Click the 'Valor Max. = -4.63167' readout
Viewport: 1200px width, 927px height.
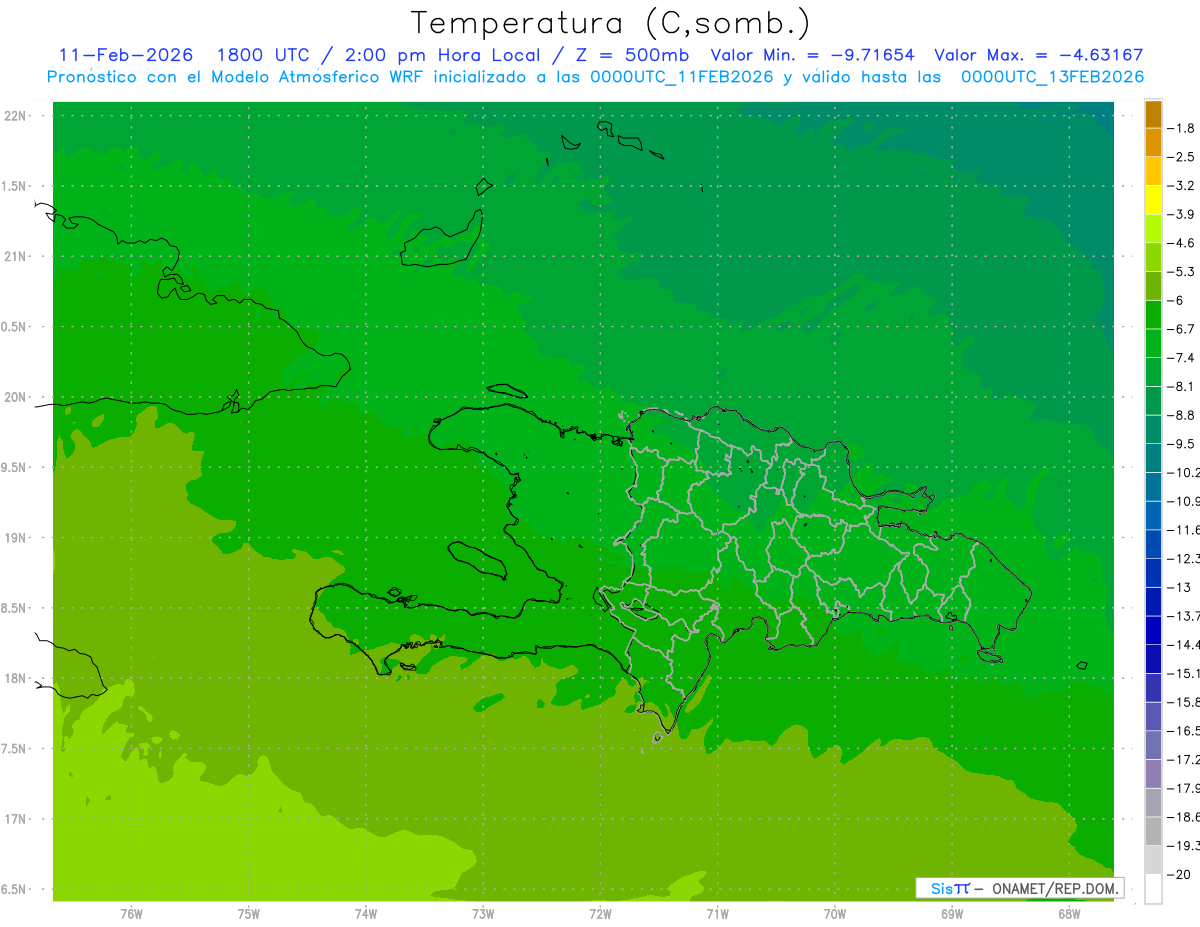(1038, 55)
